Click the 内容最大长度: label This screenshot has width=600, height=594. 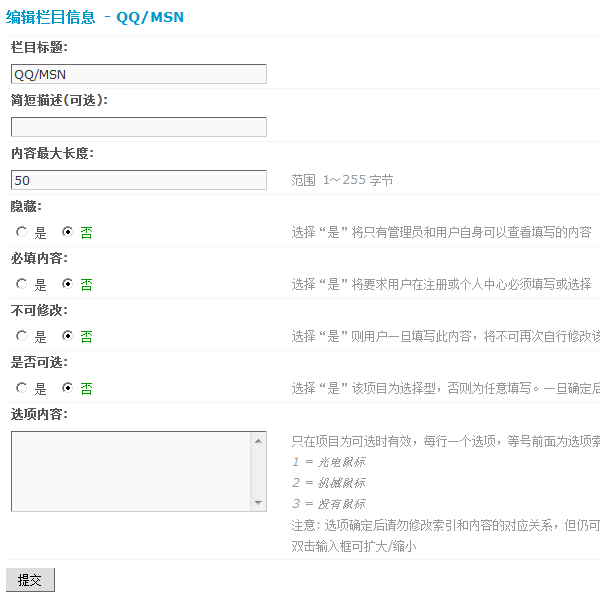click(52, 153)
